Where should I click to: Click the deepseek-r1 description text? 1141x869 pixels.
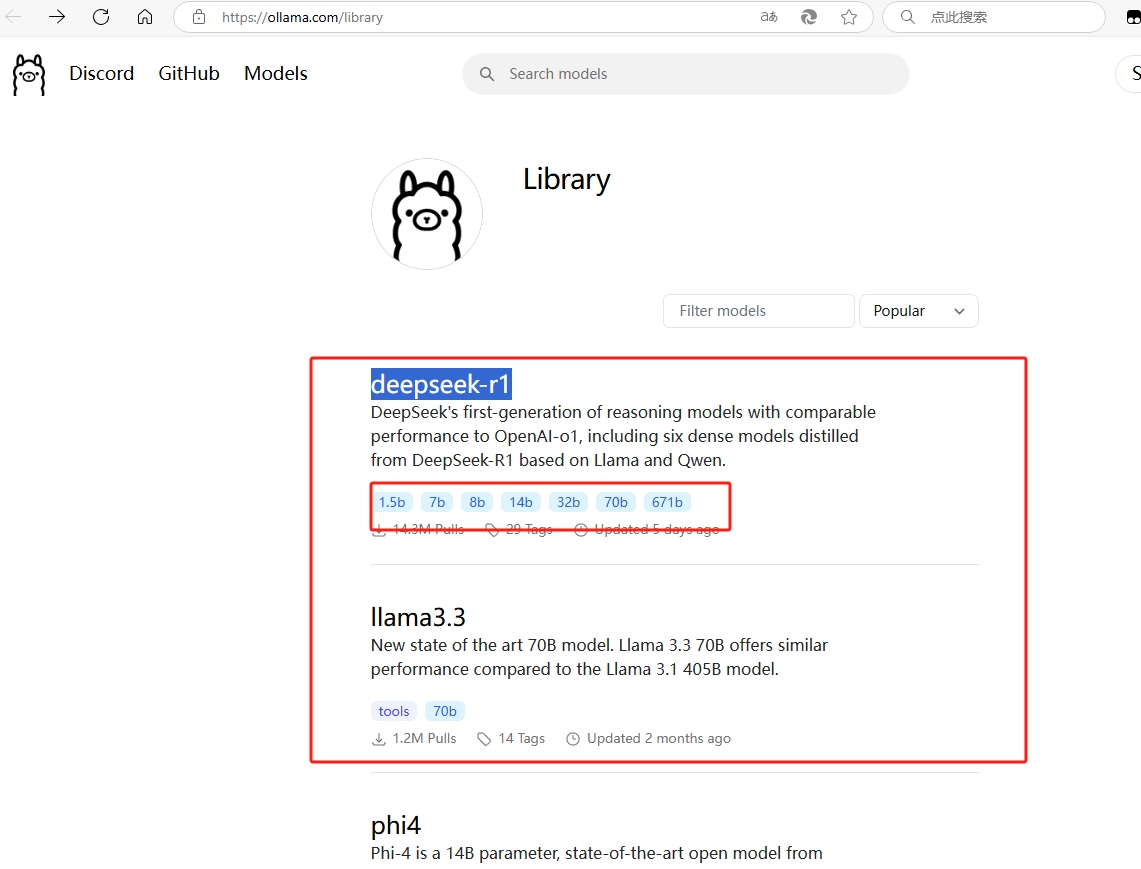[x=623, y=436]
